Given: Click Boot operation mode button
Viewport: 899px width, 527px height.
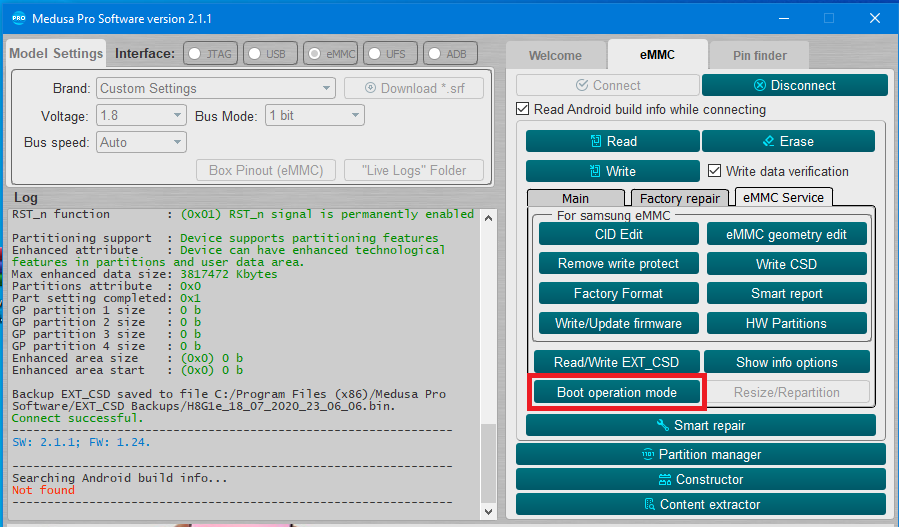Looking at the screenshot, I should tap(616, 392).
